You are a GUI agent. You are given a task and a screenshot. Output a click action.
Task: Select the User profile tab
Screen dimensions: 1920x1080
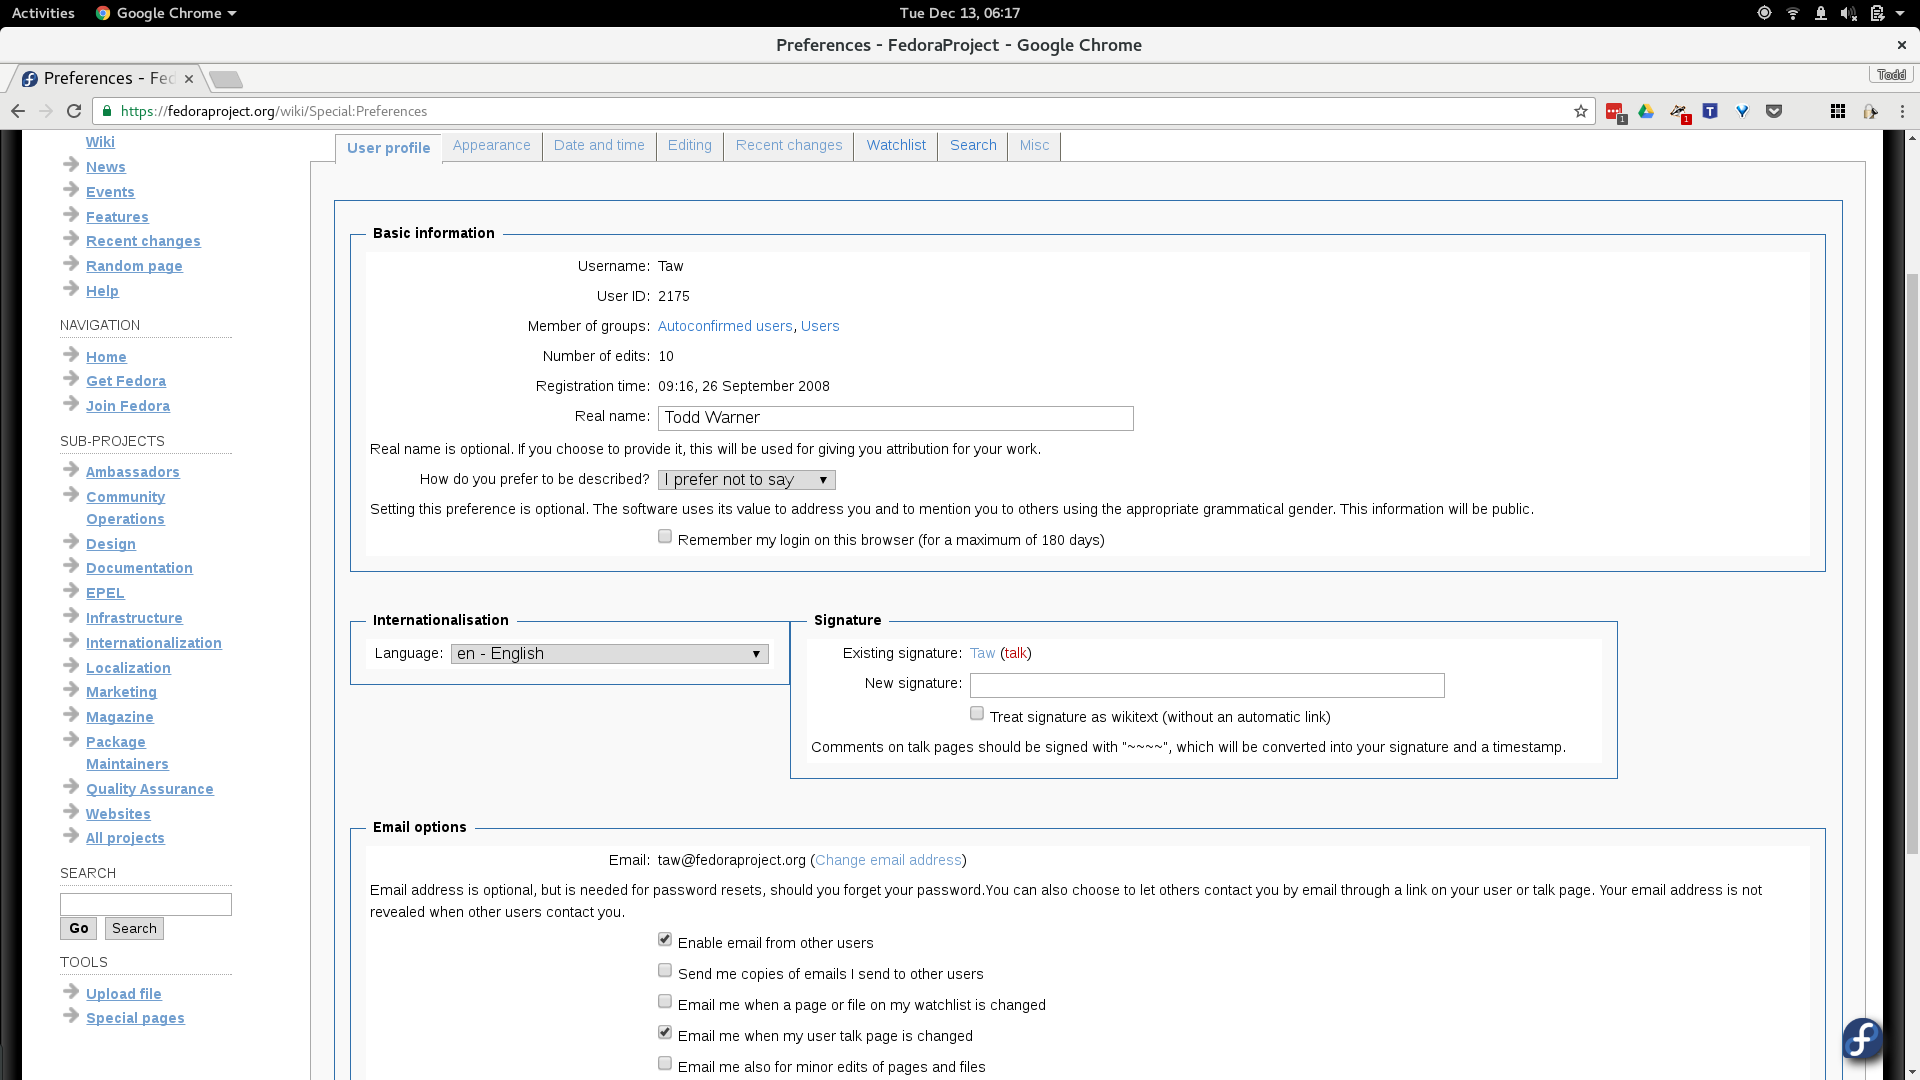click(x=388, y=148)
